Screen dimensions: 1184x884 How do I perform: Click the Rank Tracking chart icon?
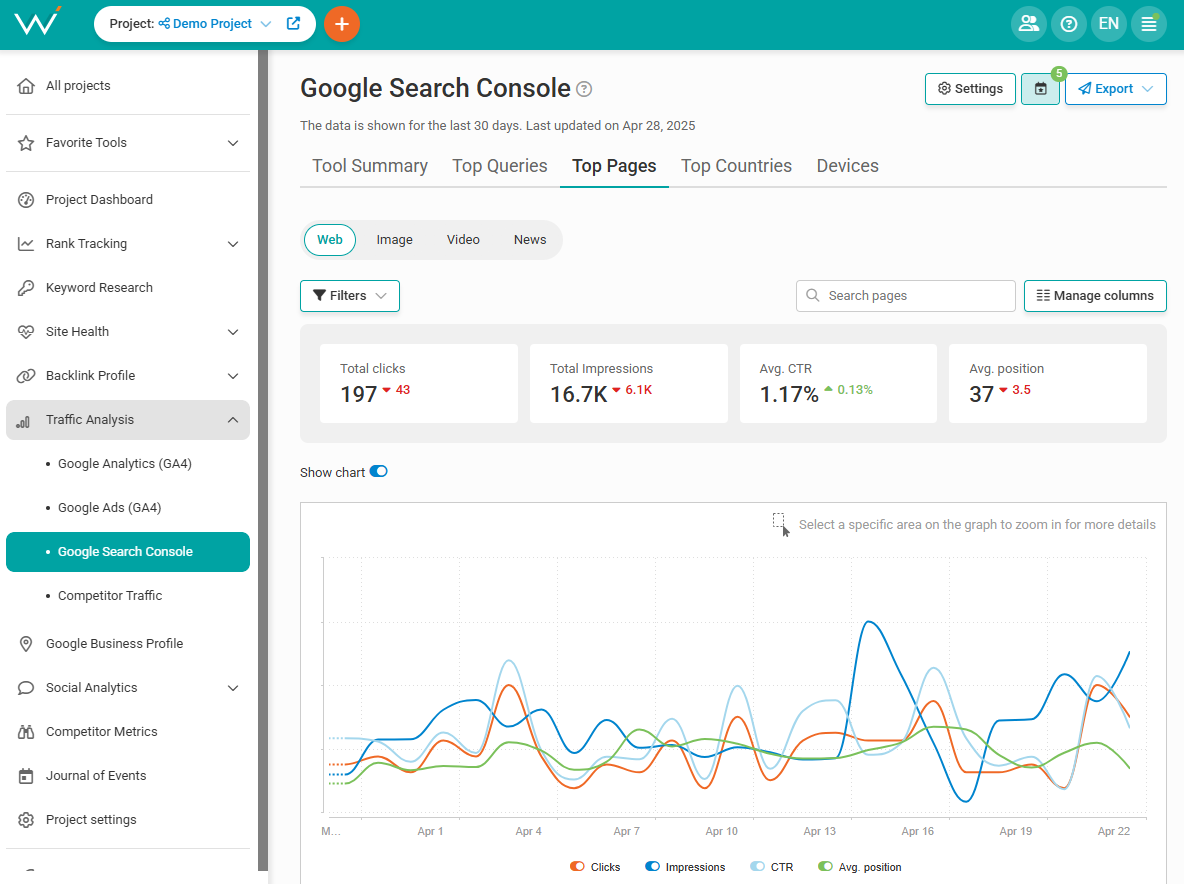pyautogui.click(x=26, y=244)
